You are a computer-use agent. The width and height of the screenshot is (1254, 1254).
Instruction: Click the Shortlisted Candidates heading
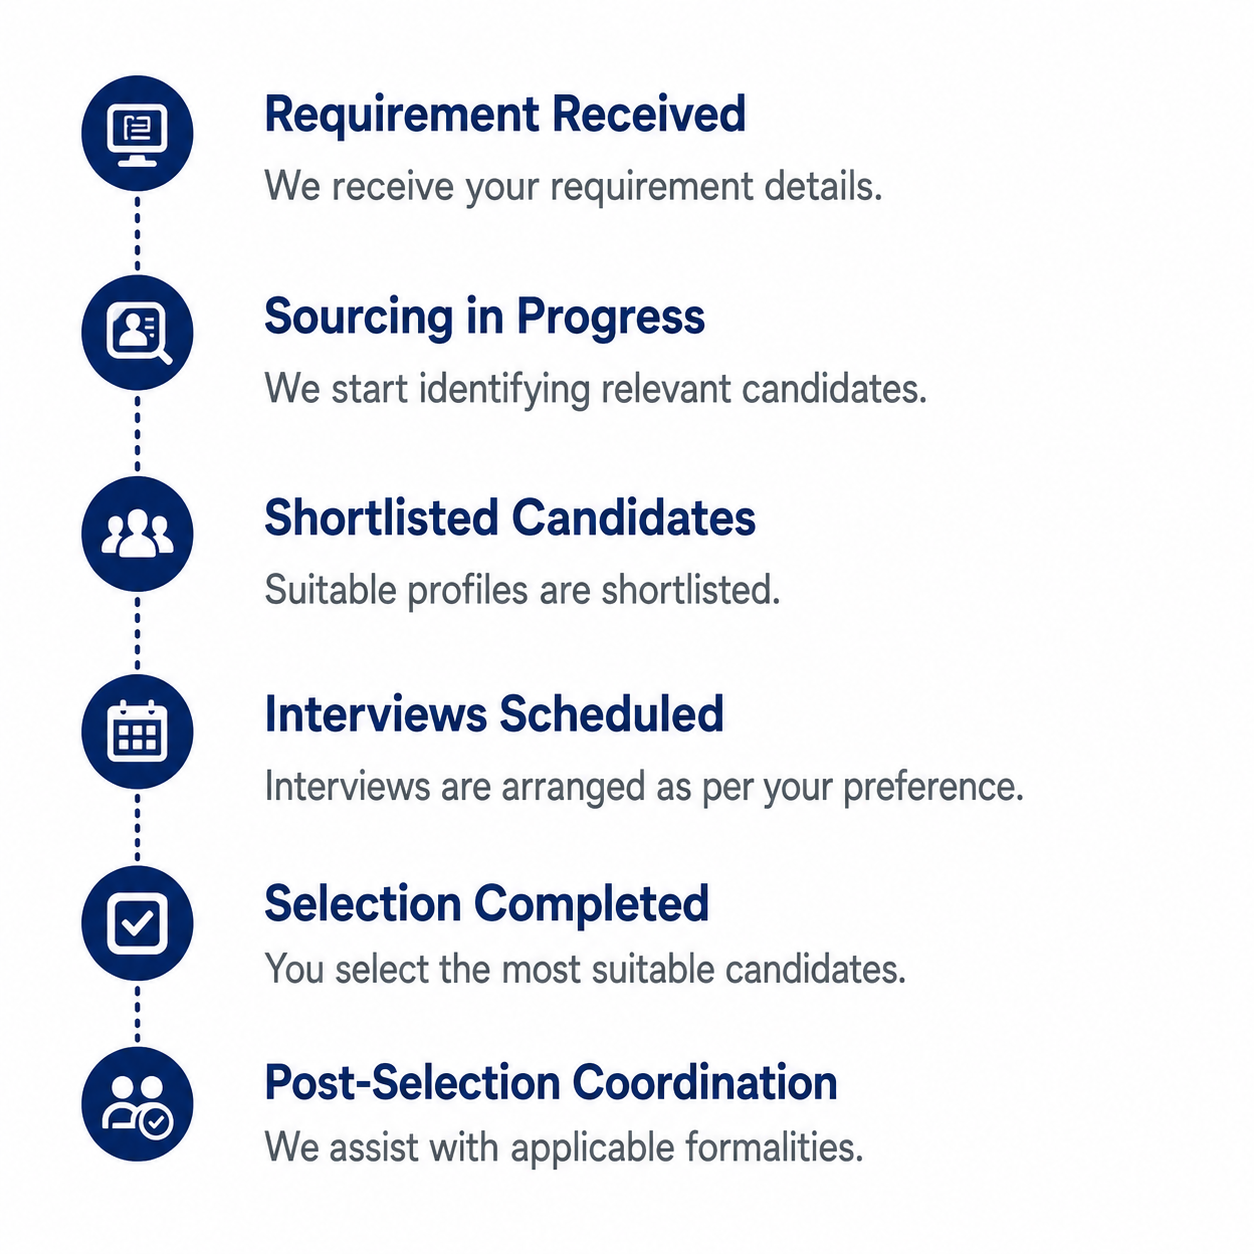tap(510, 518)
